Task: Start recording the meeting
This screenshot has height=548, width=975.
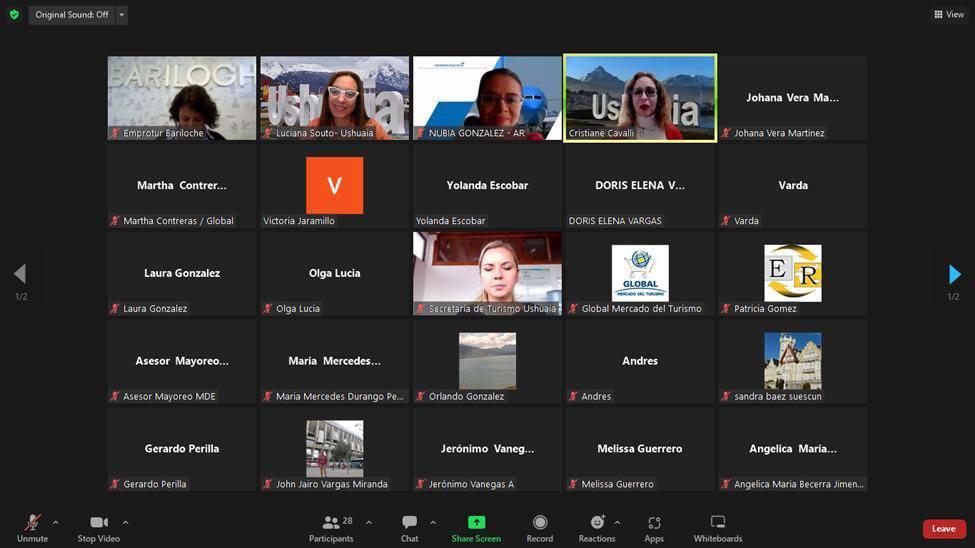Action: 540,528
